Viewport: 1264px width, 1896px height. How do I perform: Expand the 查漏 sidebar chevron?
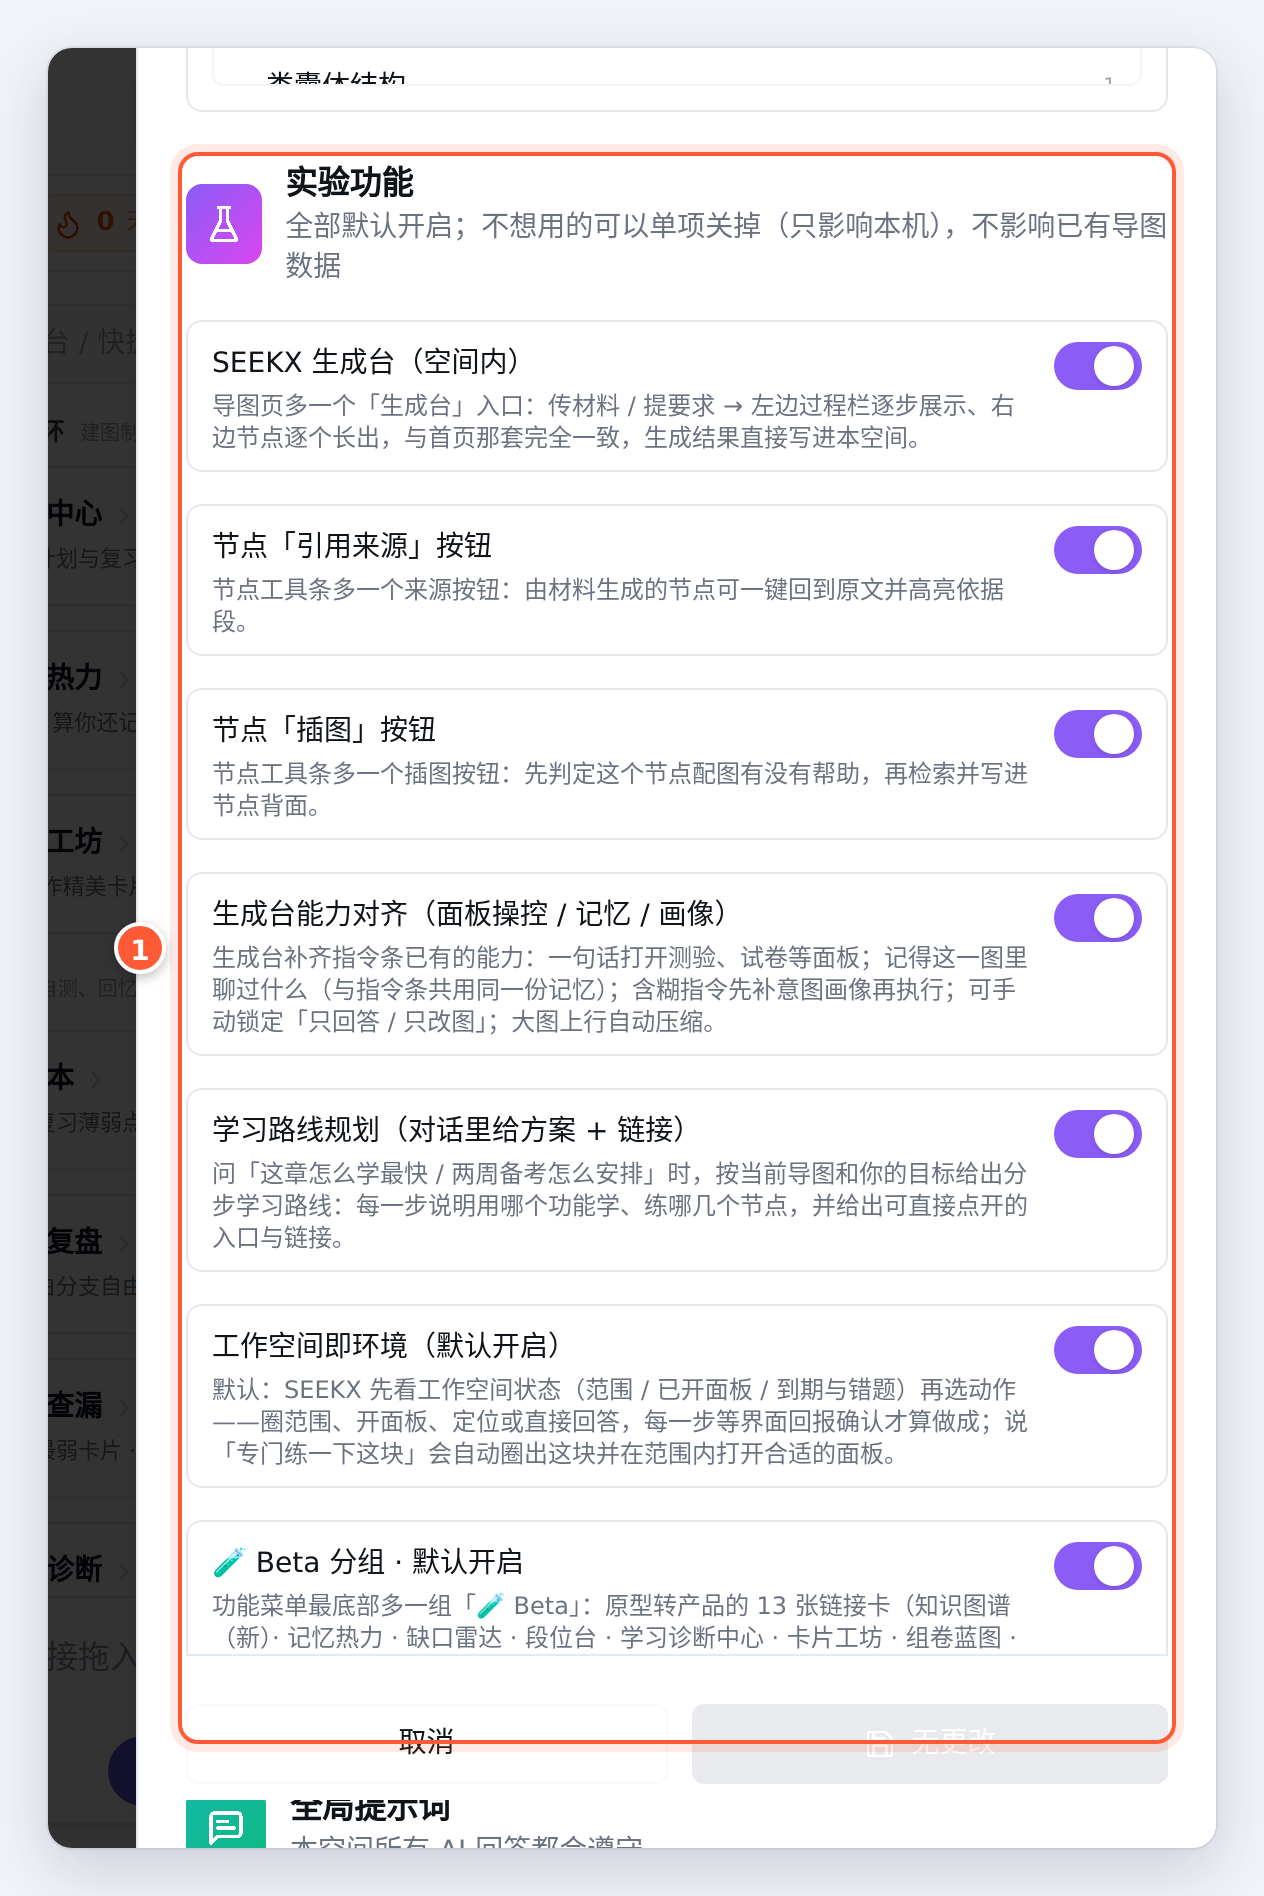(124, 1407)
